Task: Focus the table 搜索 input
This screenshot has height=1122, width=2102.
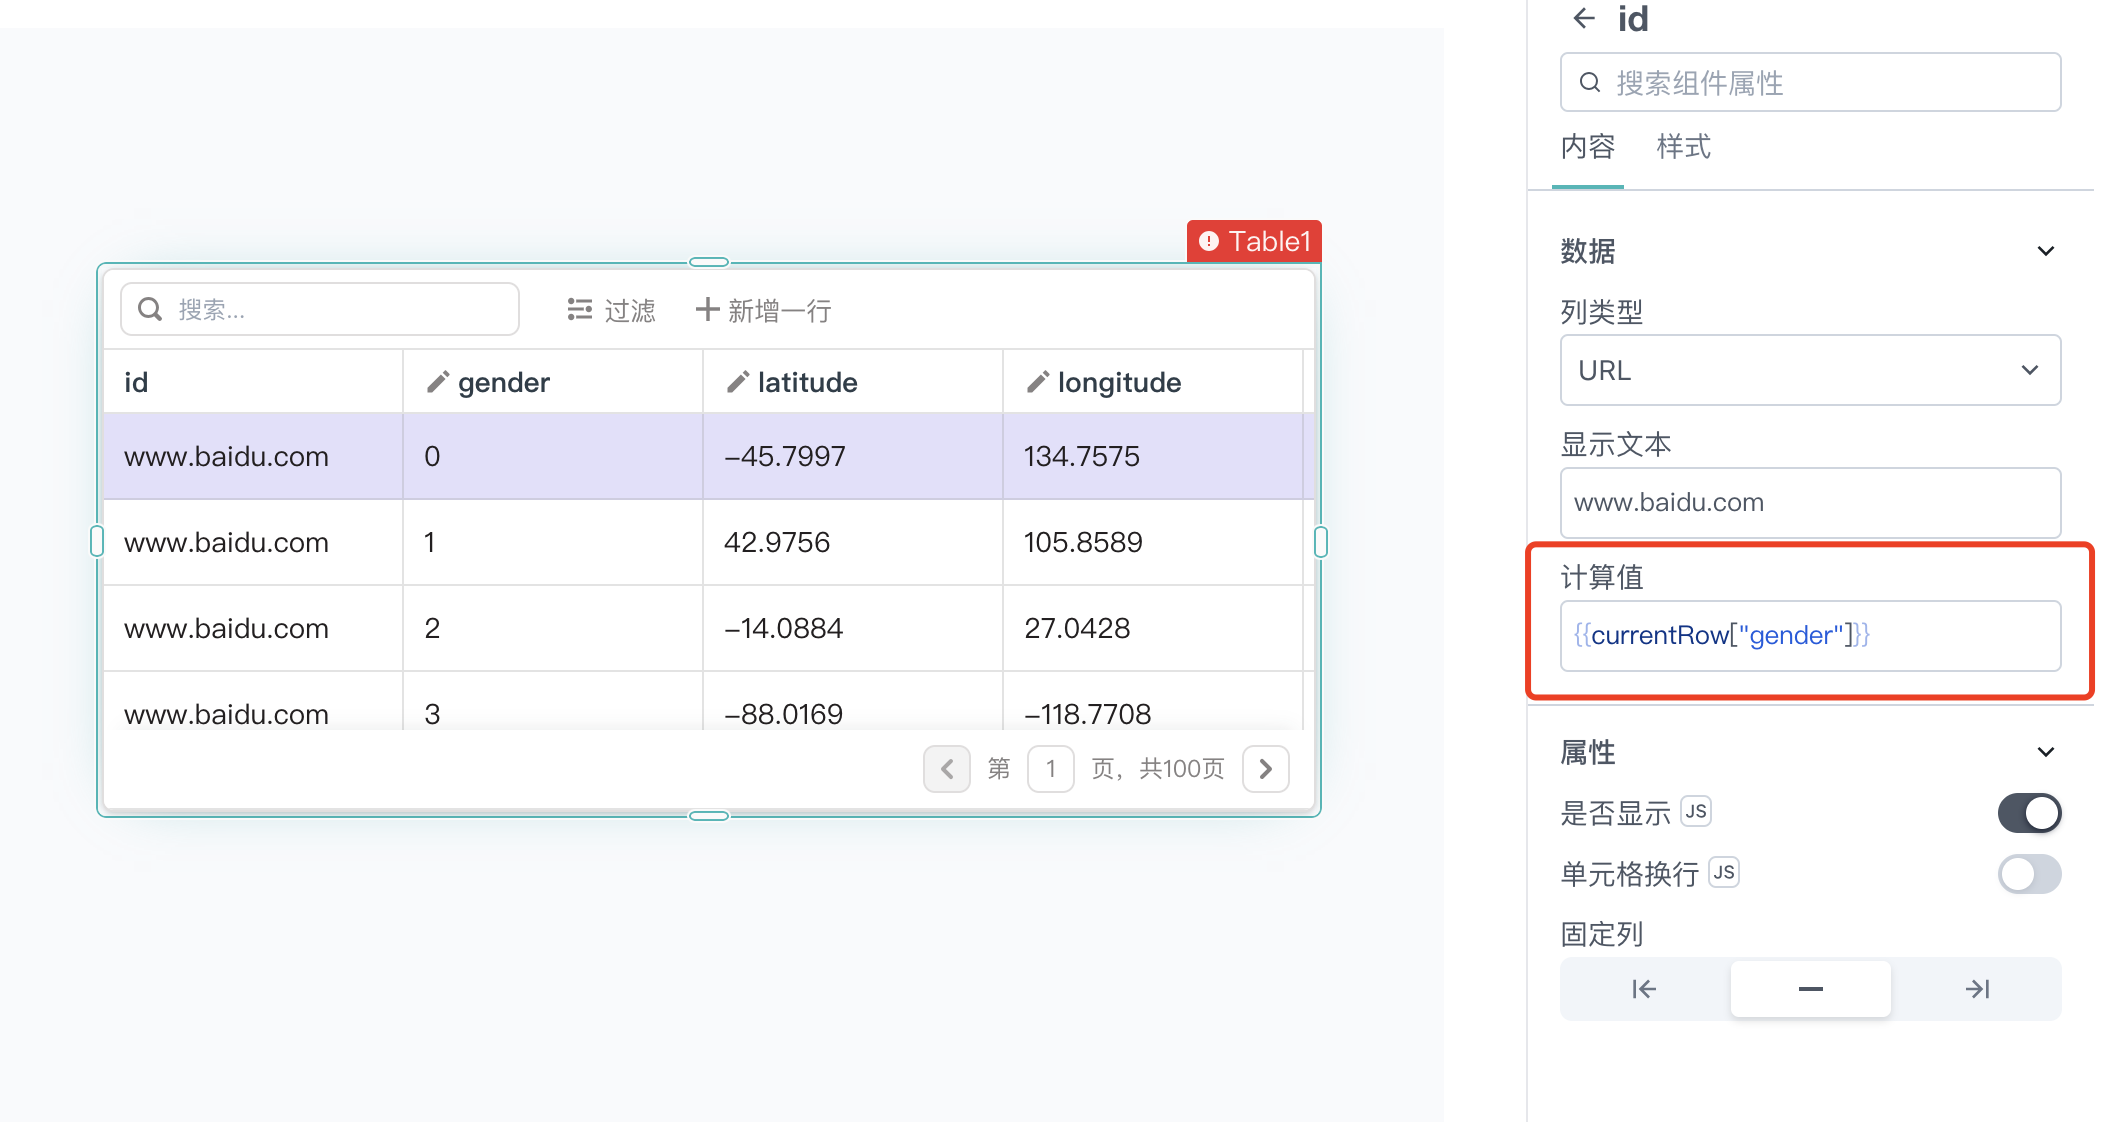Action: pyautogui.click(x=320, y=309)
